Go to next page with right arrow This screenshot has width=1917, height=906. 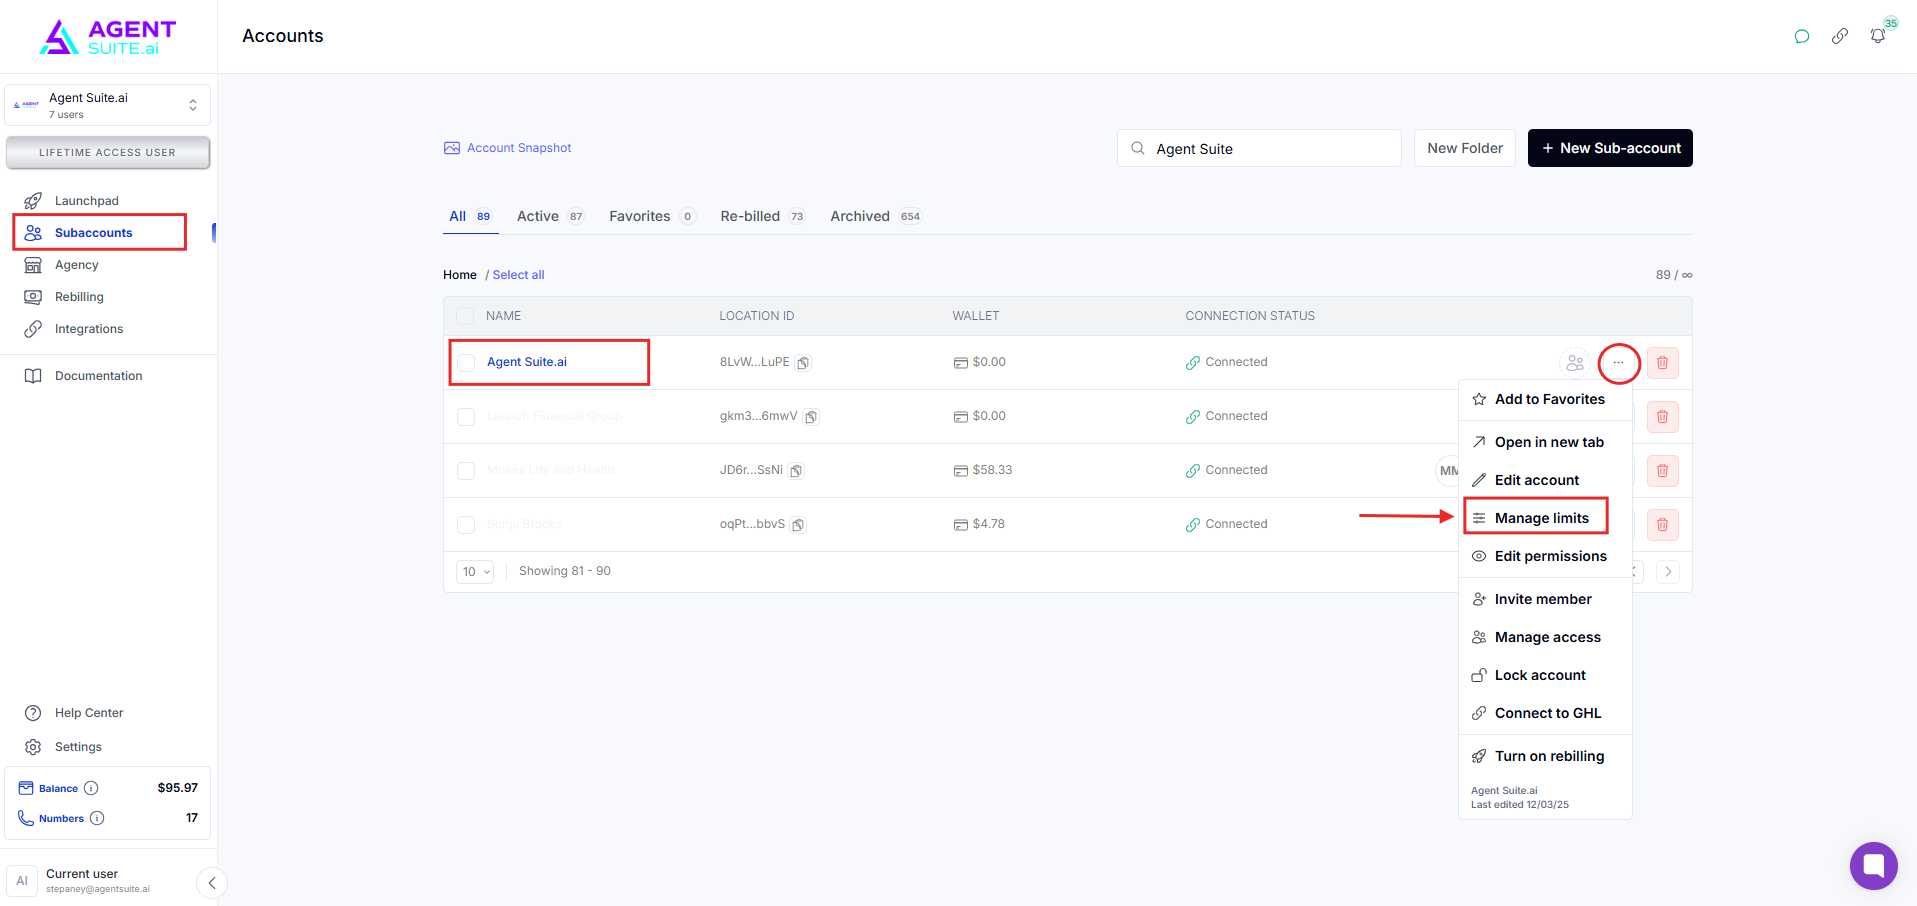(x=1668, y=572)
